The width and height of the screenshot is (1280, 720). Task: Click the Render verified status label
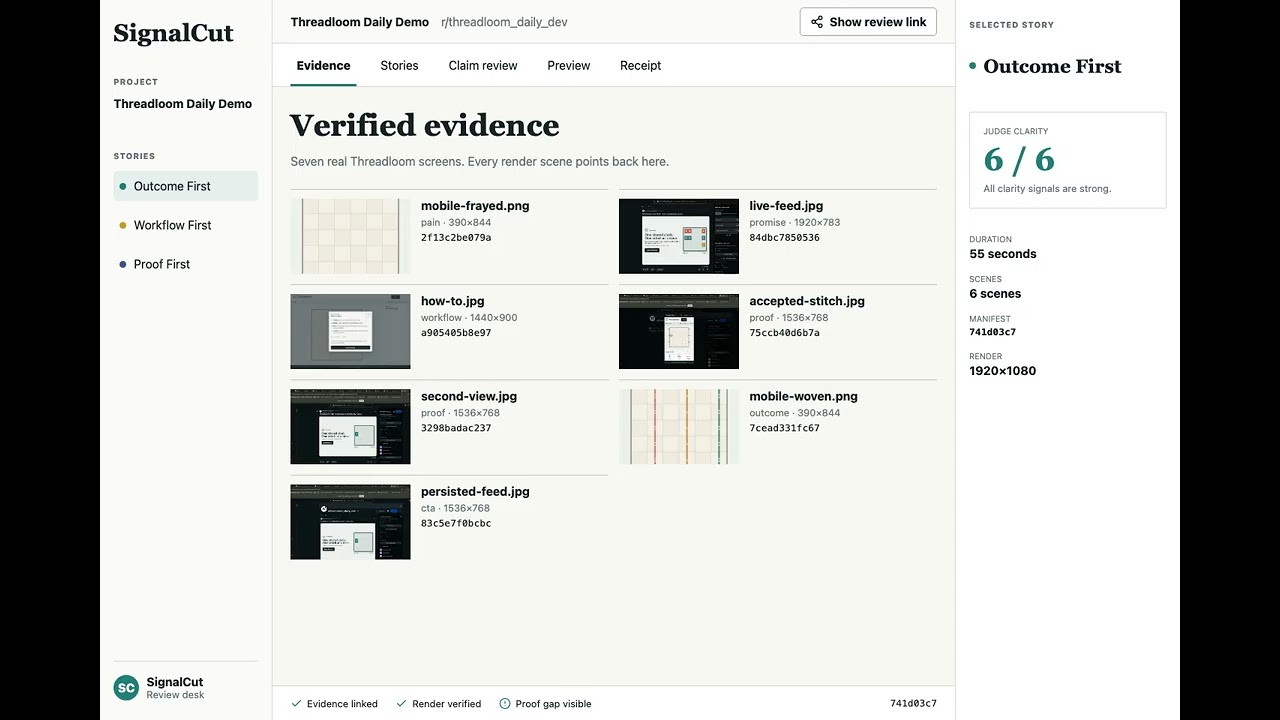(446, 704)
